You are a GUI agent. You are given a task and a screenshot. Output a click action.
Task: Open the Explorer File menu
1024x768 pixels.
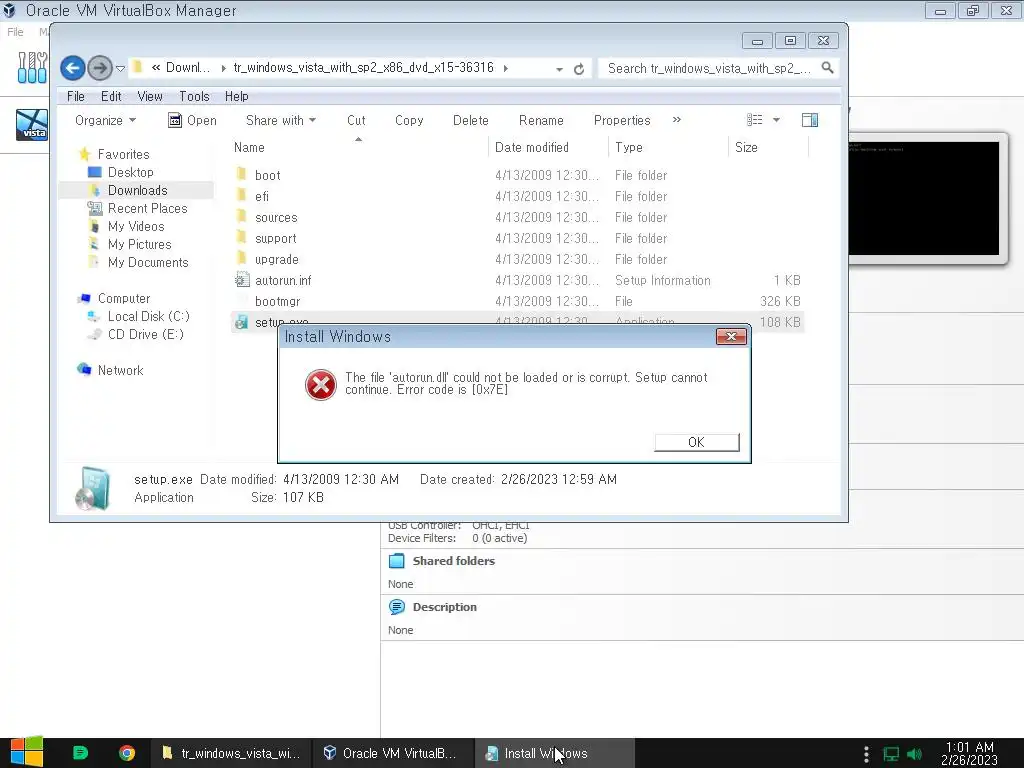pos(76,96)
